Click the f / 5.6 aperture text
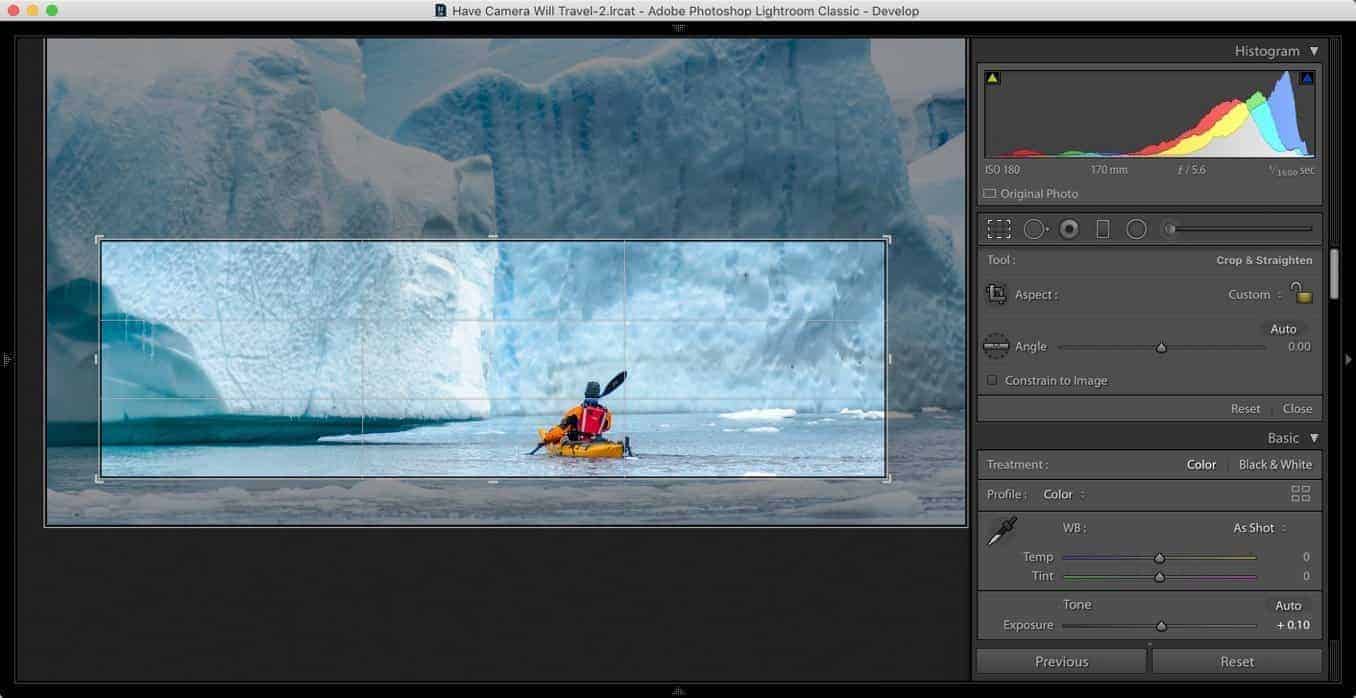Screen dimensions: 1356x698 (x=1191, y=170)
